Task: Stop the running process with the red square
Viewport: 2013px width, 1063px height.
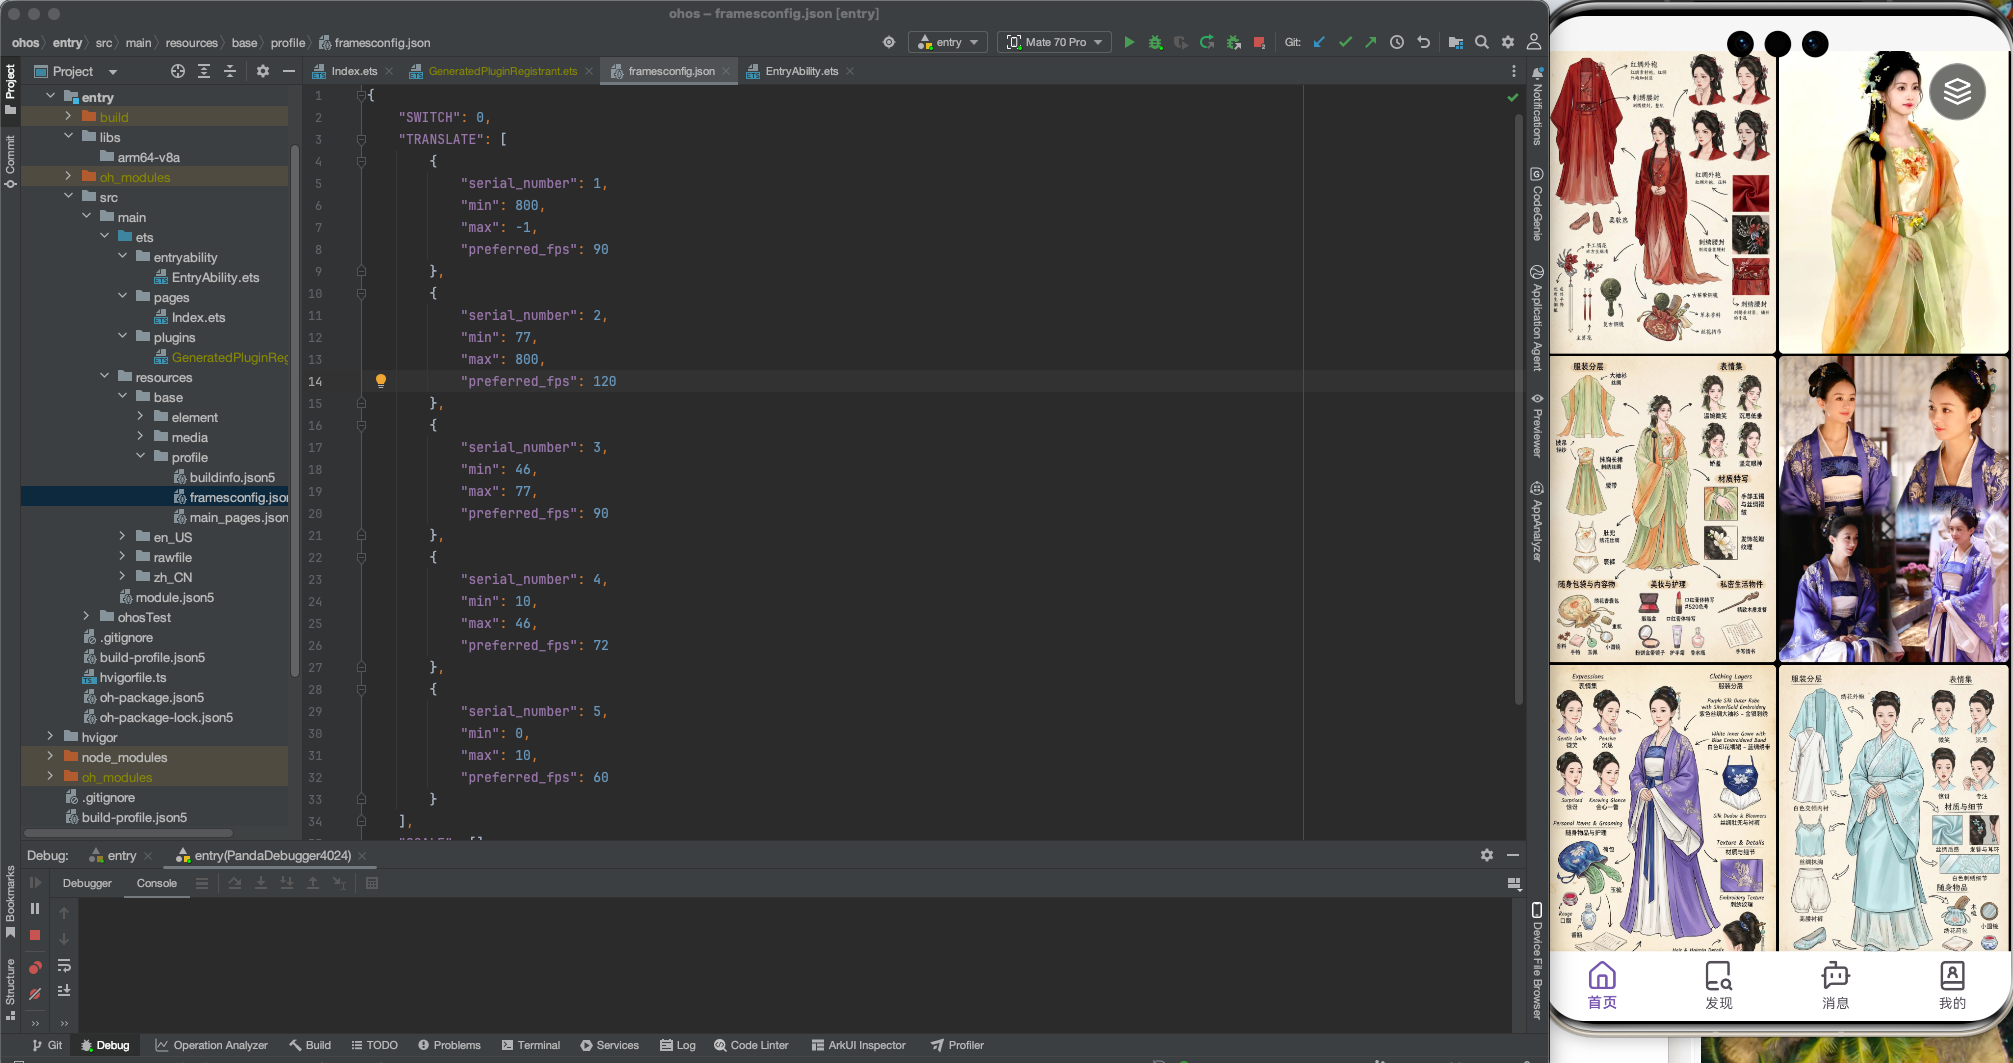Action: (x=1259, y=42)
